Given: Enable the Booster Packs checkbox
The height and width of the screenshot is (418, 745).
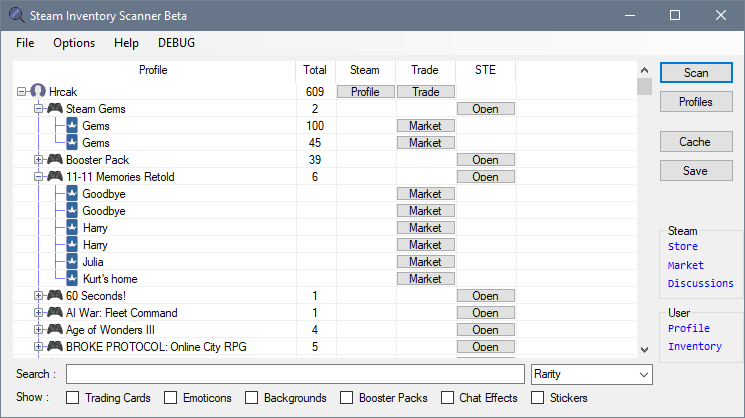Looking at the screenshot, I should (x=346, y=398).
